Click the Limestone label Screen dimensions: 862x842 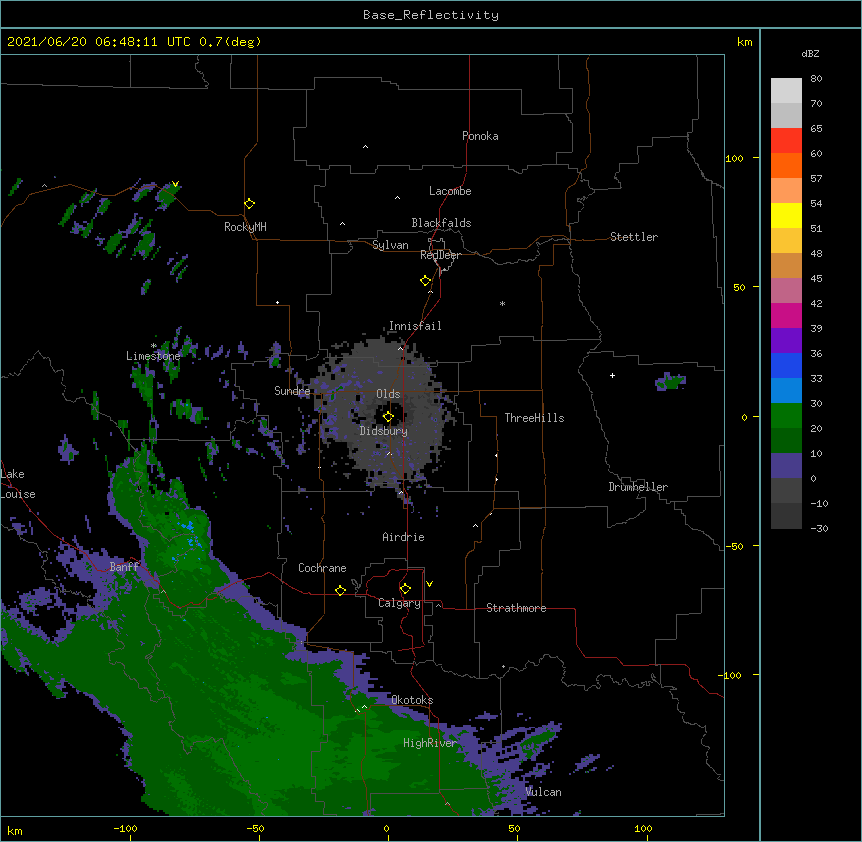tap(153, 356)
